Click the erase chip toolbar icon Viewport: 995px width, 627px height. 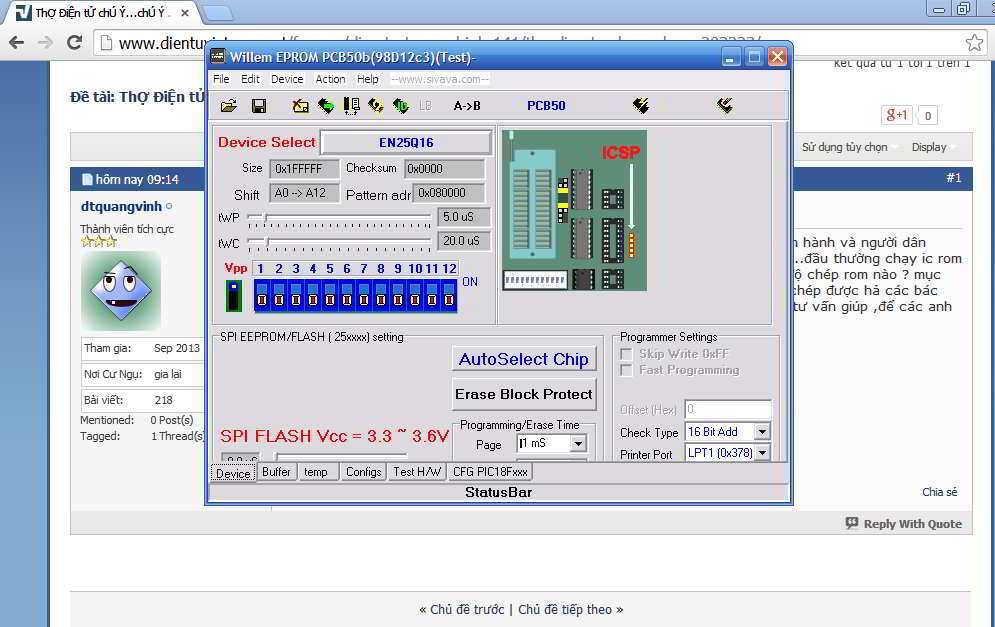(301, 106)
